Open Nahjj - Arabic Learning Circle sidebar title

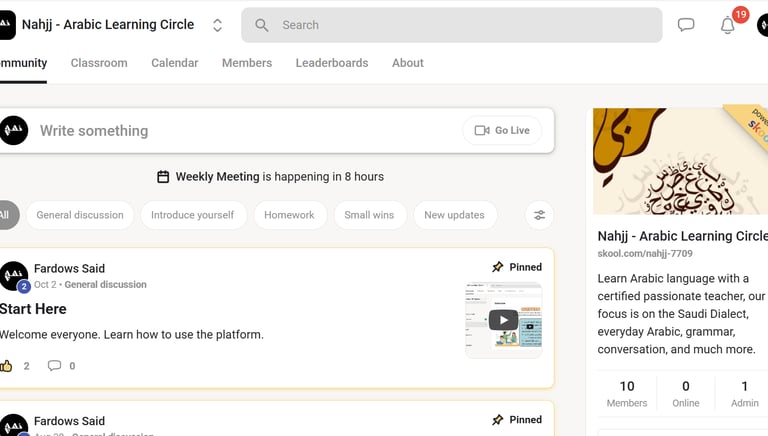coord(682,236)
